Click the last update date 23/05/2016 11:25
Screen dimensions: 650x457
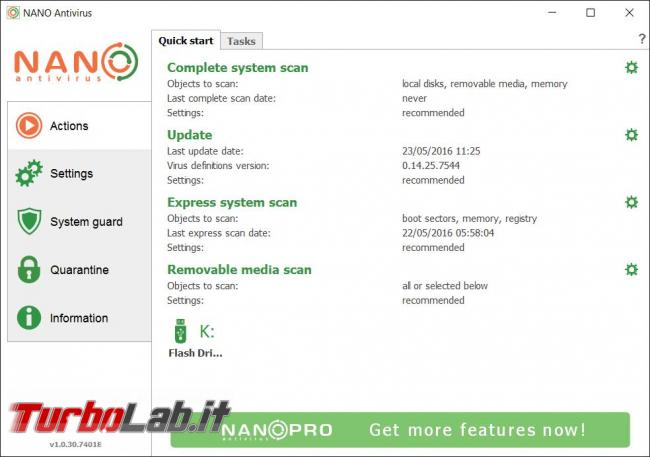(441, 151)
